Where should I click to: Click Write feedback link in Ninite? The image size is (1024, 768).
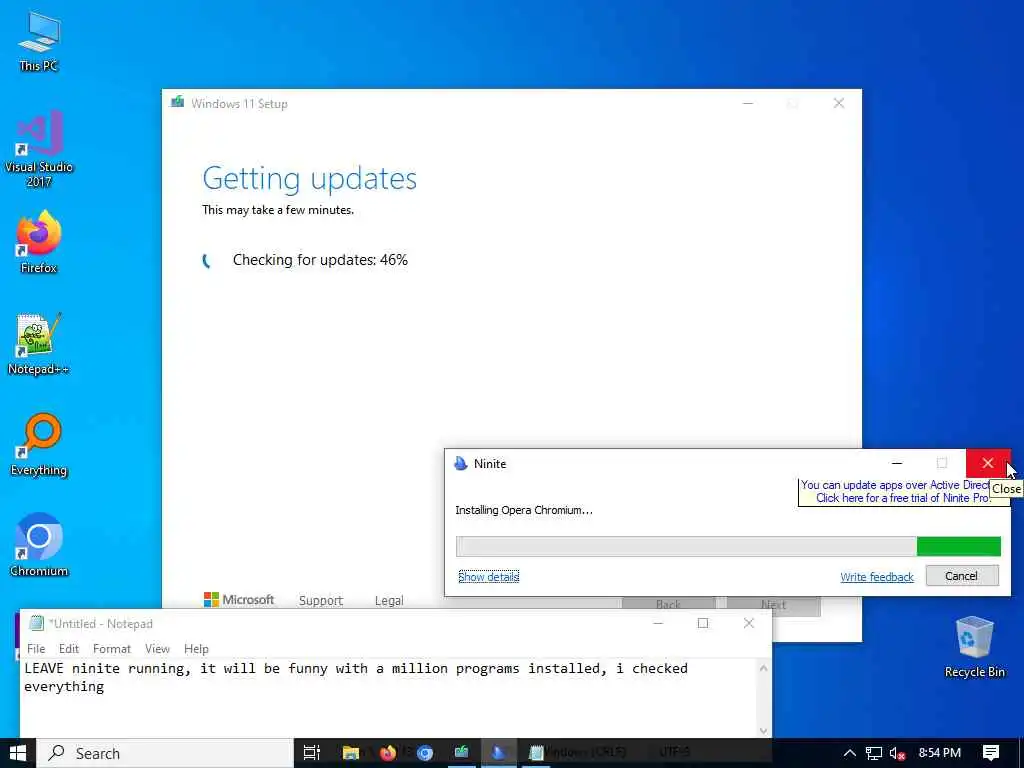tap(876, 577)
